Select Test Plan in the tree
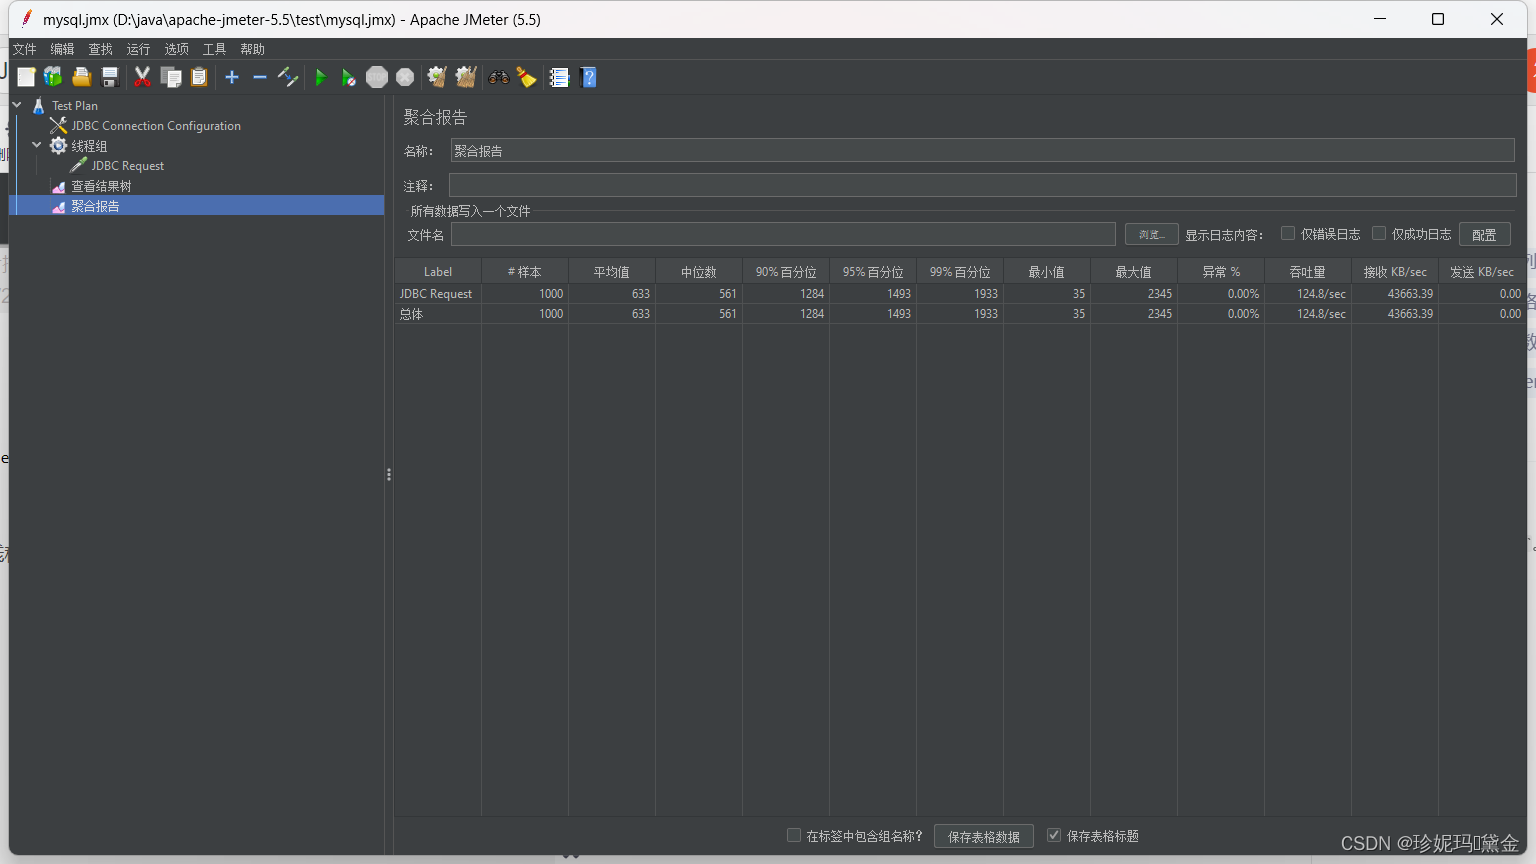Screen dimensions: 1536x864 75,105
